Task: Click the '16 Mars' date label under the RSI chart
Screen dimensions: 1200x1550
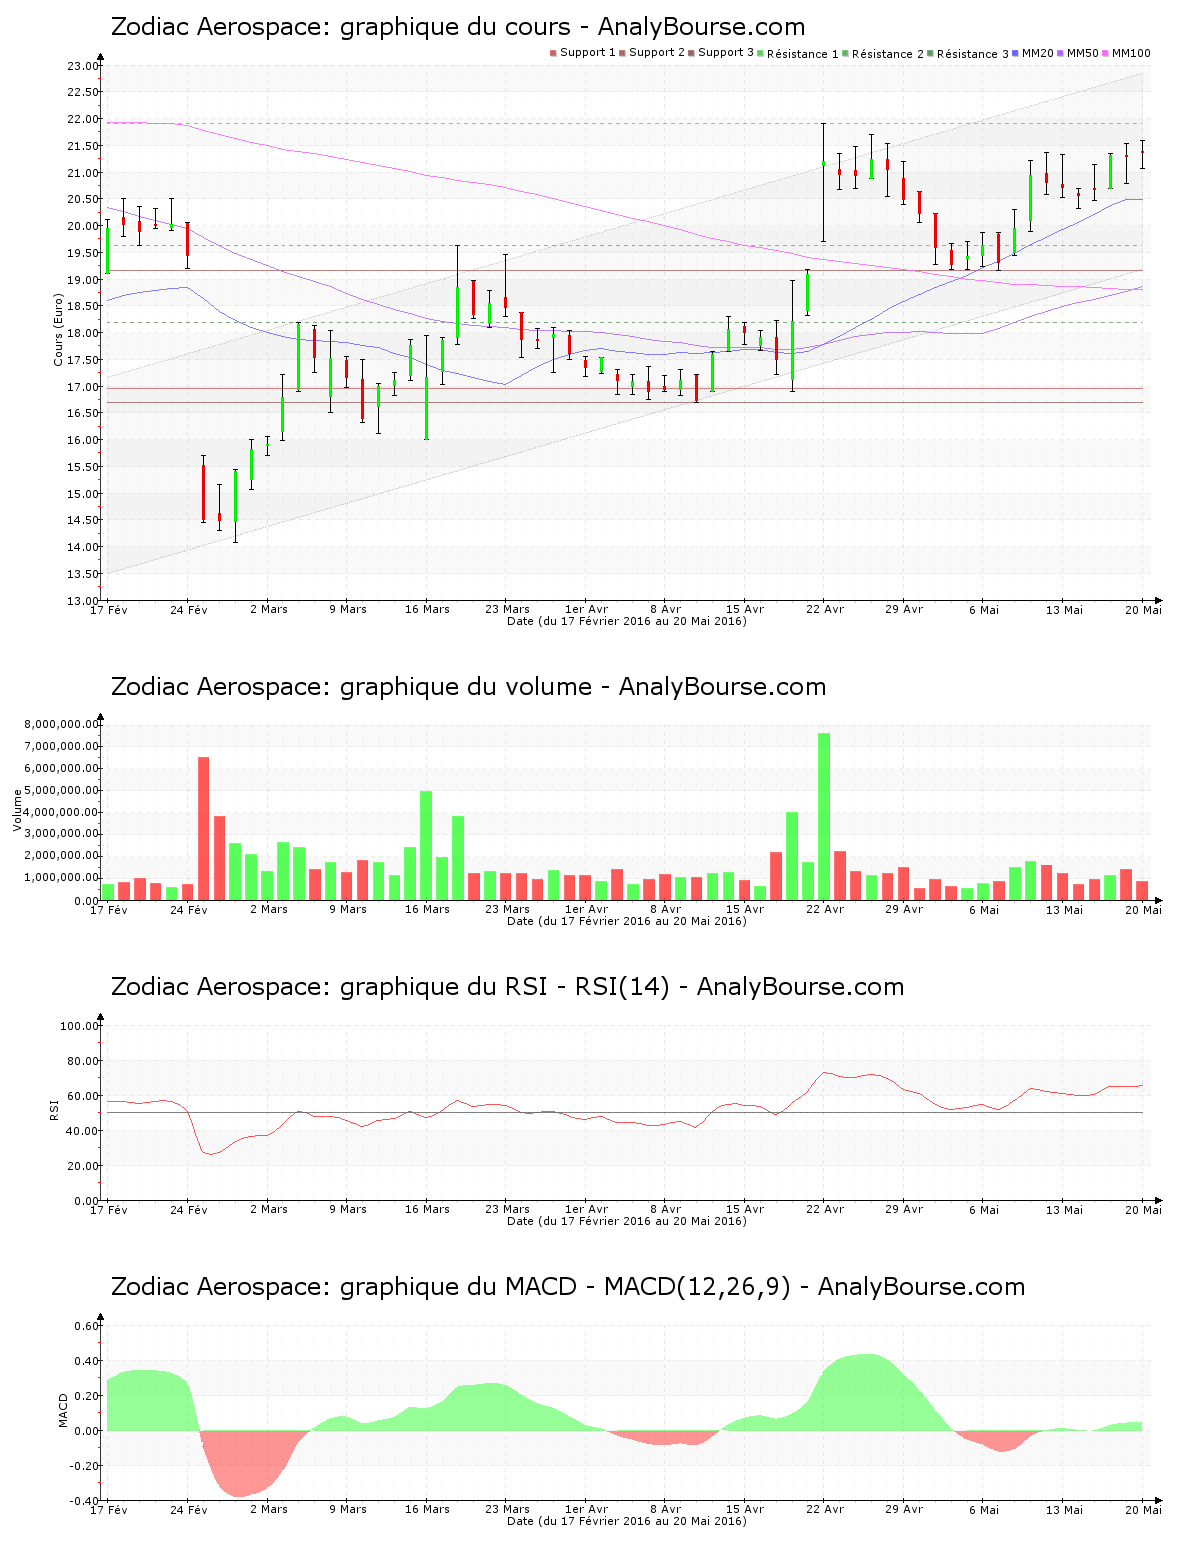Action: click(427, 1209)
